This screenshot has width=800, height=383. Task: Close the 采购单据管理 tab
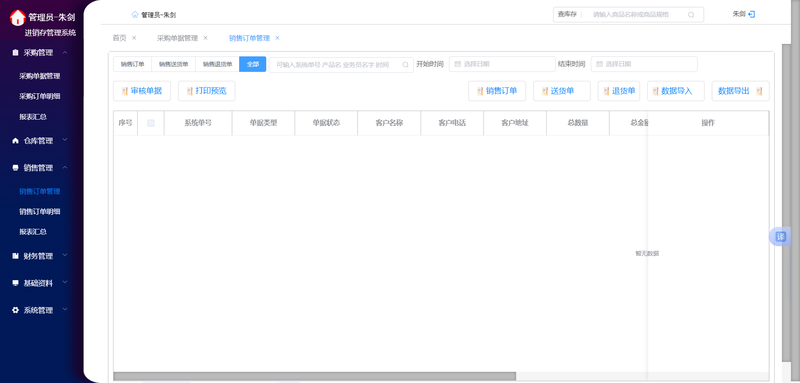point(205,38)
